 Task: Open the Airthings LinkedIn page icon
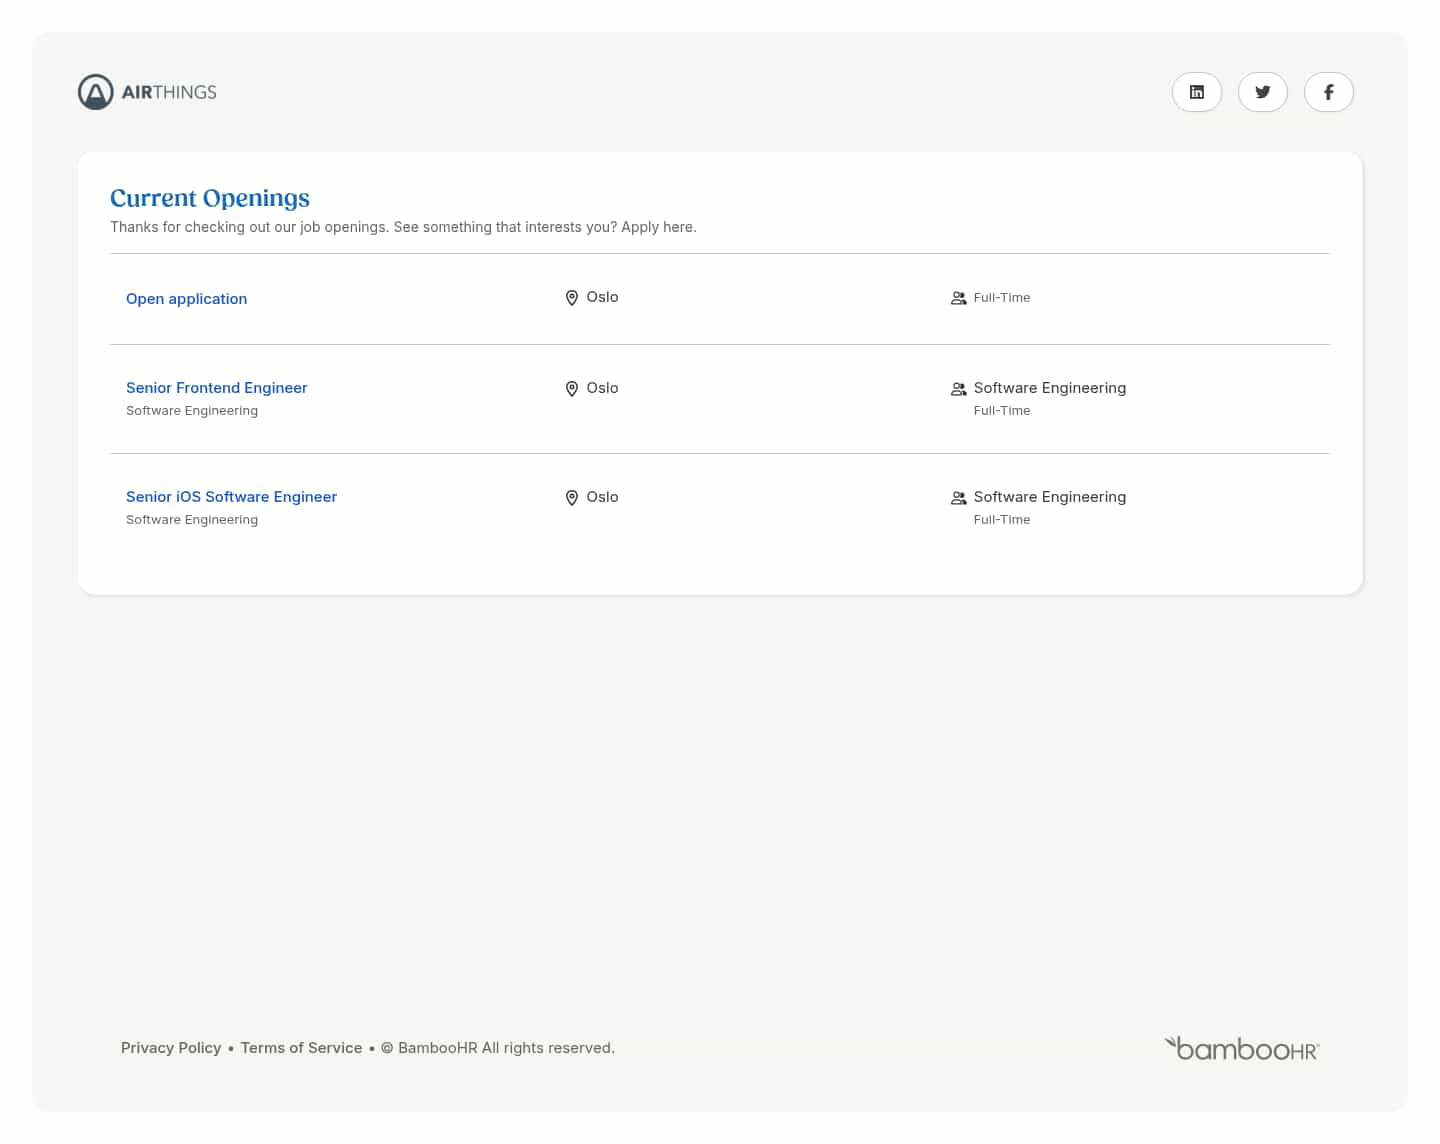click(1196, 92)
